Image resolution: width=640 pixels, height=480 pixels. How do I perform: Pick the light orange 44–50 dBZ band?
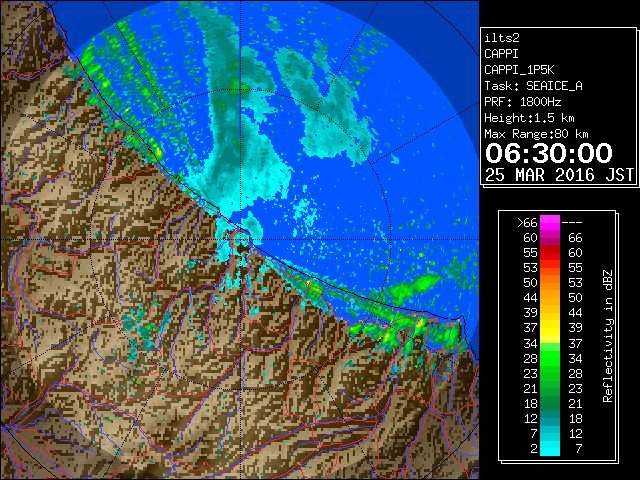550,298
